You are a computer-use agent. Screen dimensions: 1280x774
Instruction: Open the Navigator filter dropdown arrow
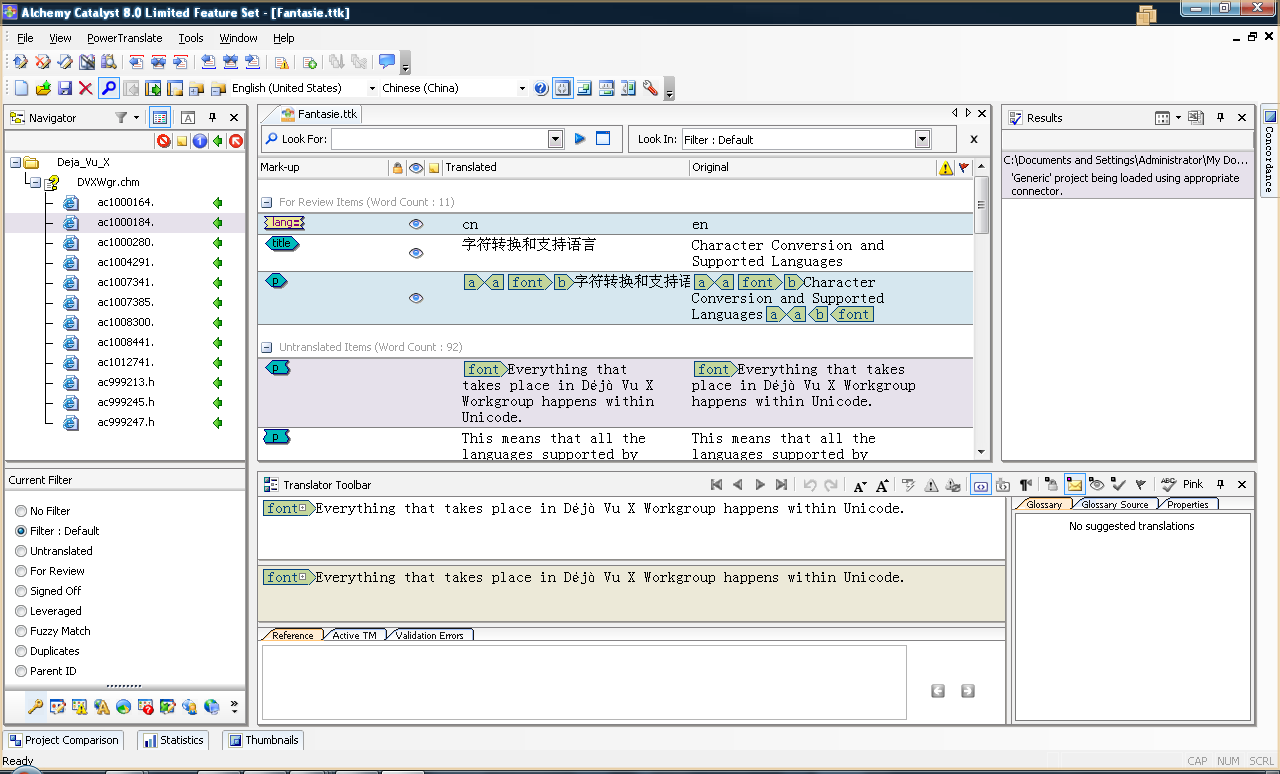pos(136,118)
